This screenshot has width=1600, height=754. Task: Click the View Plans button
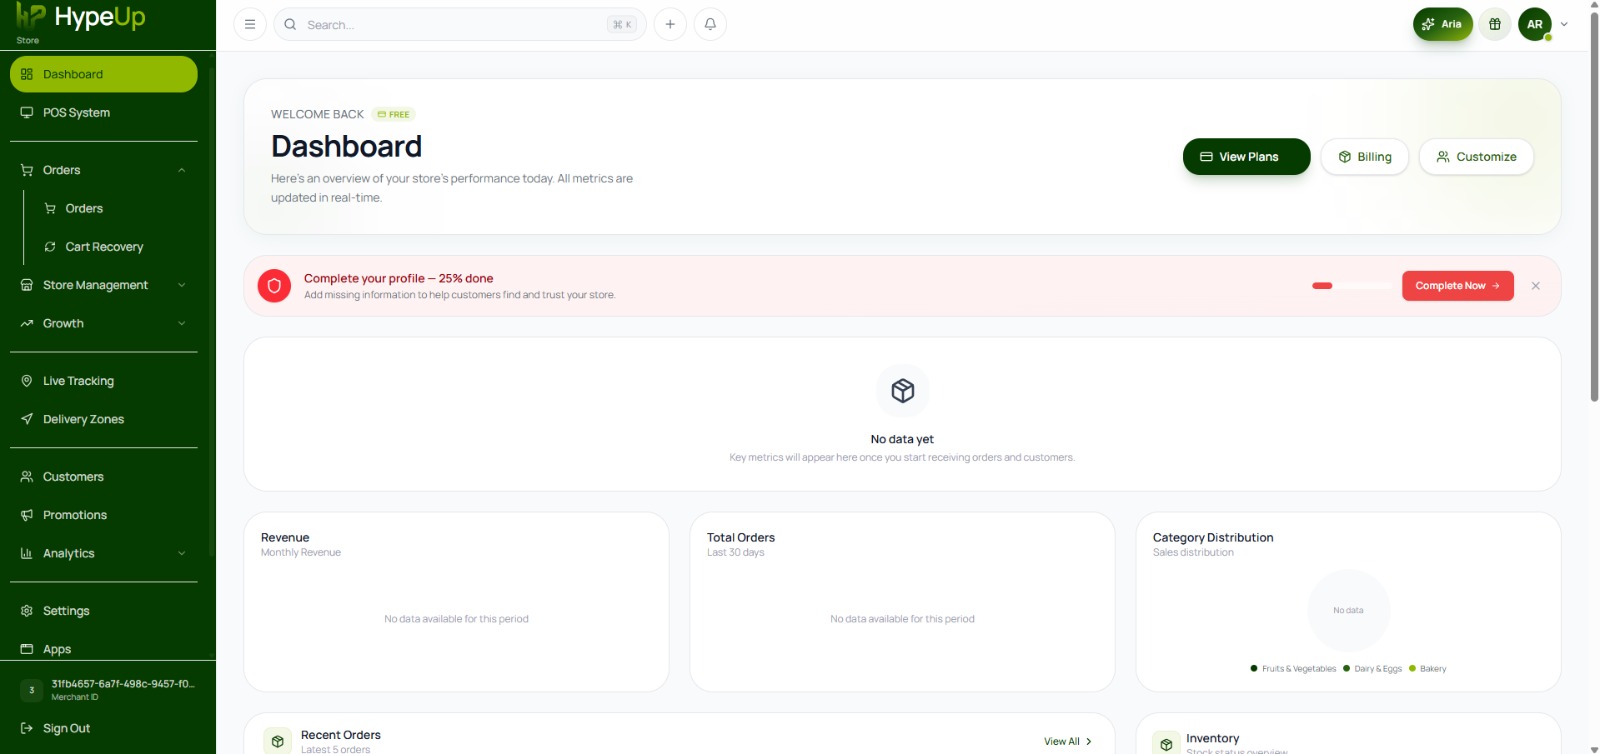(x=1246, y=157)
